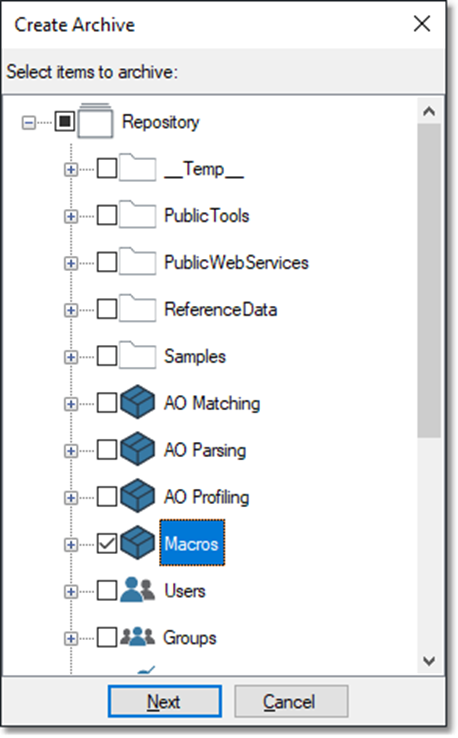458x738 pixels.
Task: Check the Samples folder checkbox
Action: [107, 356]
